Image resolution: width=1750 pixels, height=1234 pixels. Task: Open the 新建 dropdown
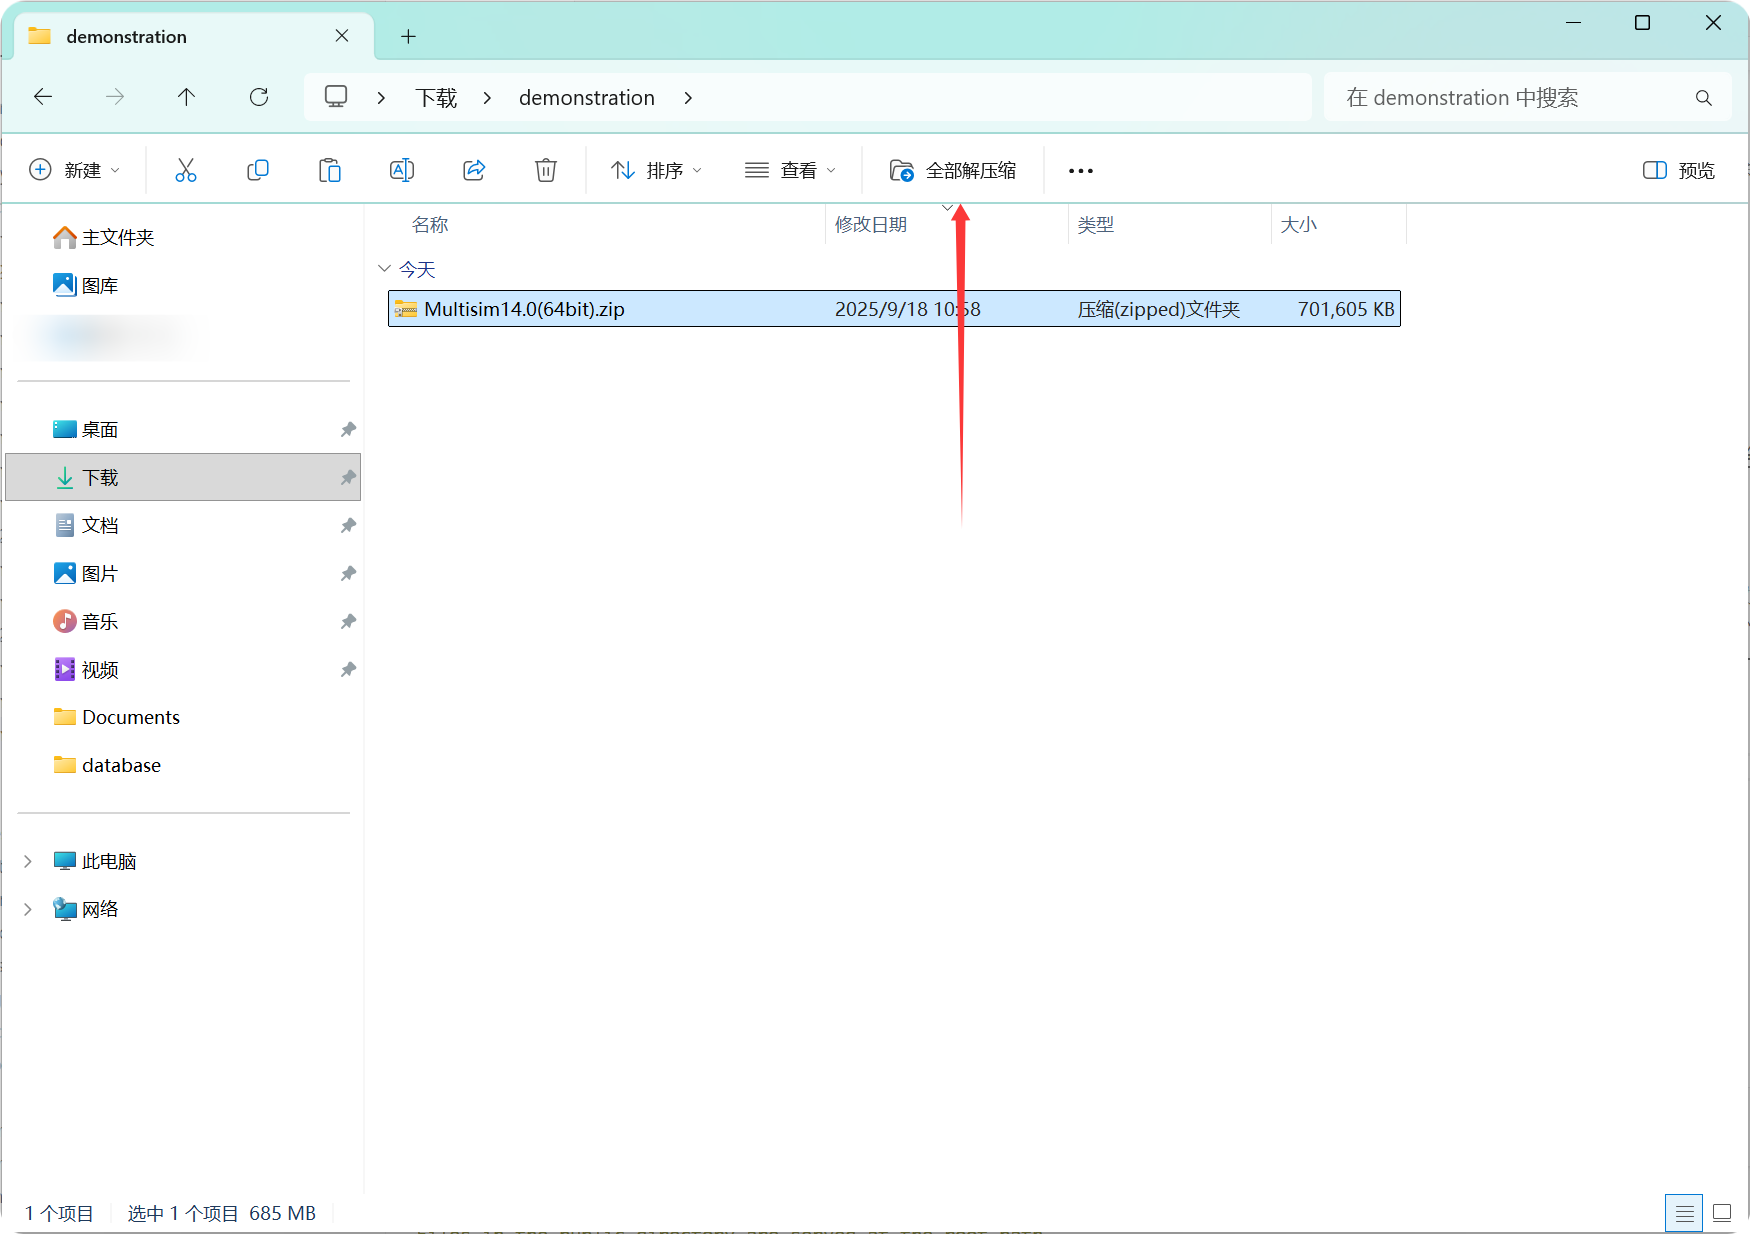[x=75, y=170]
